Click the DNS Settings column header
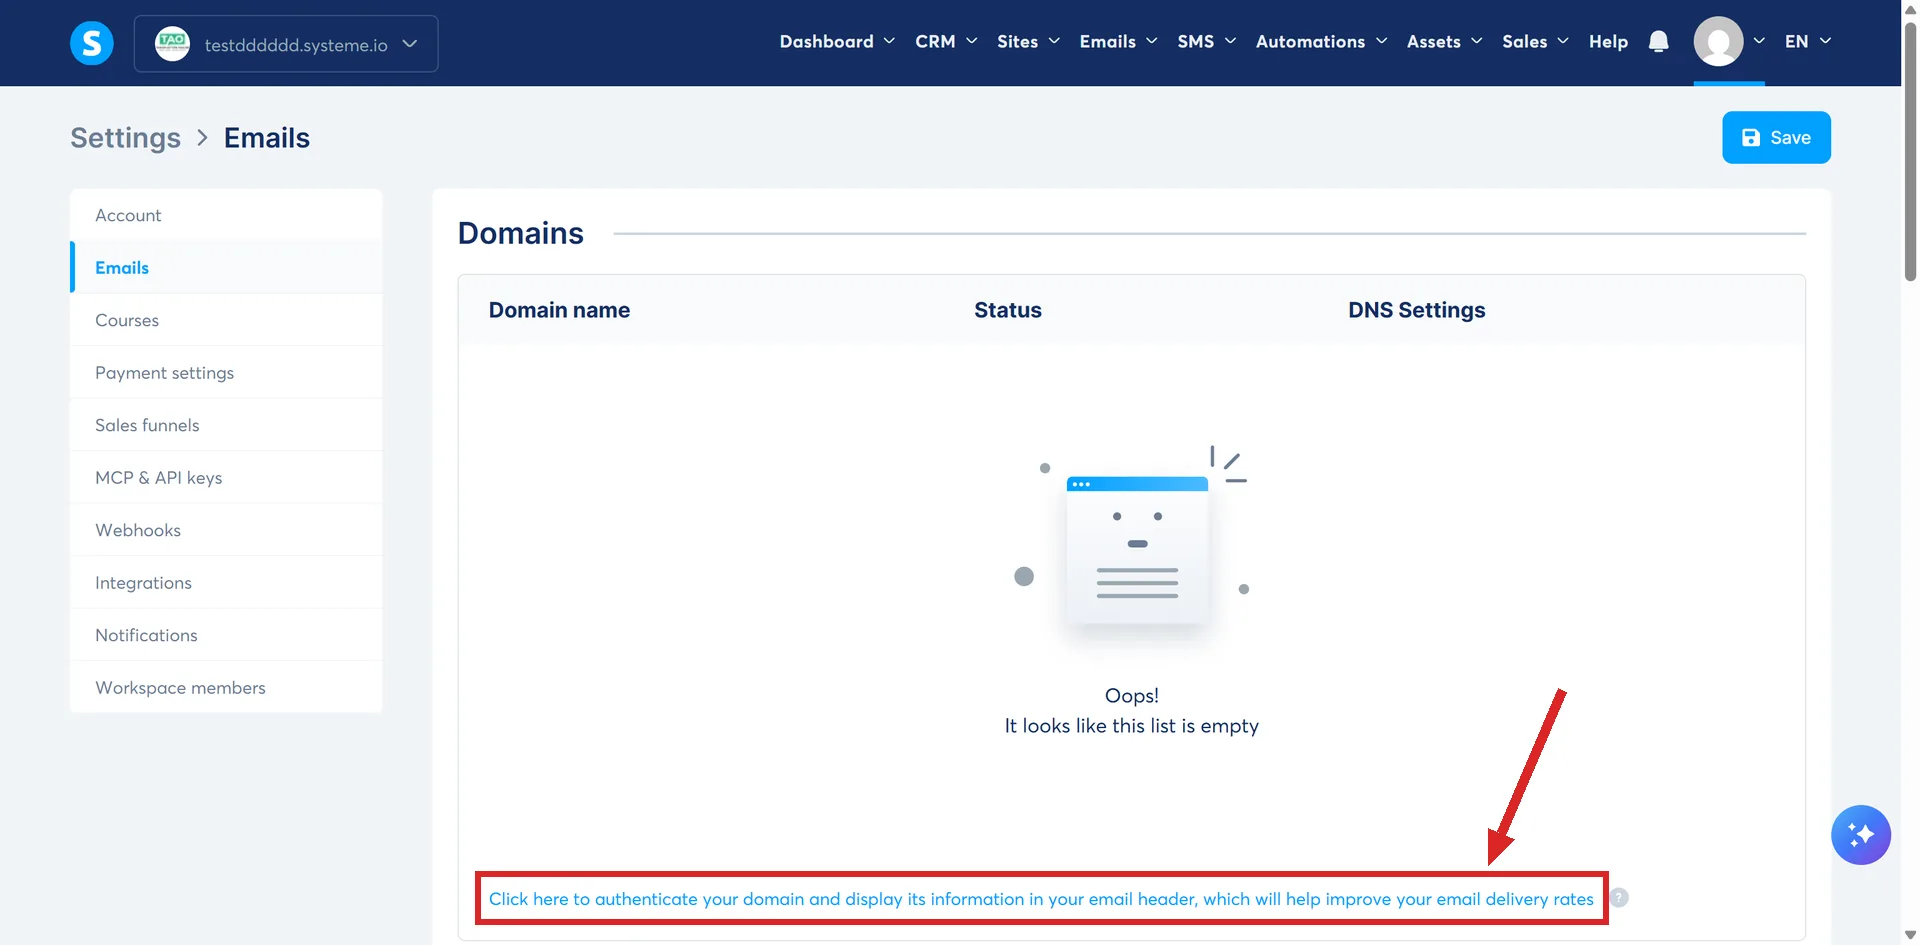 [x=1416, y=310]
